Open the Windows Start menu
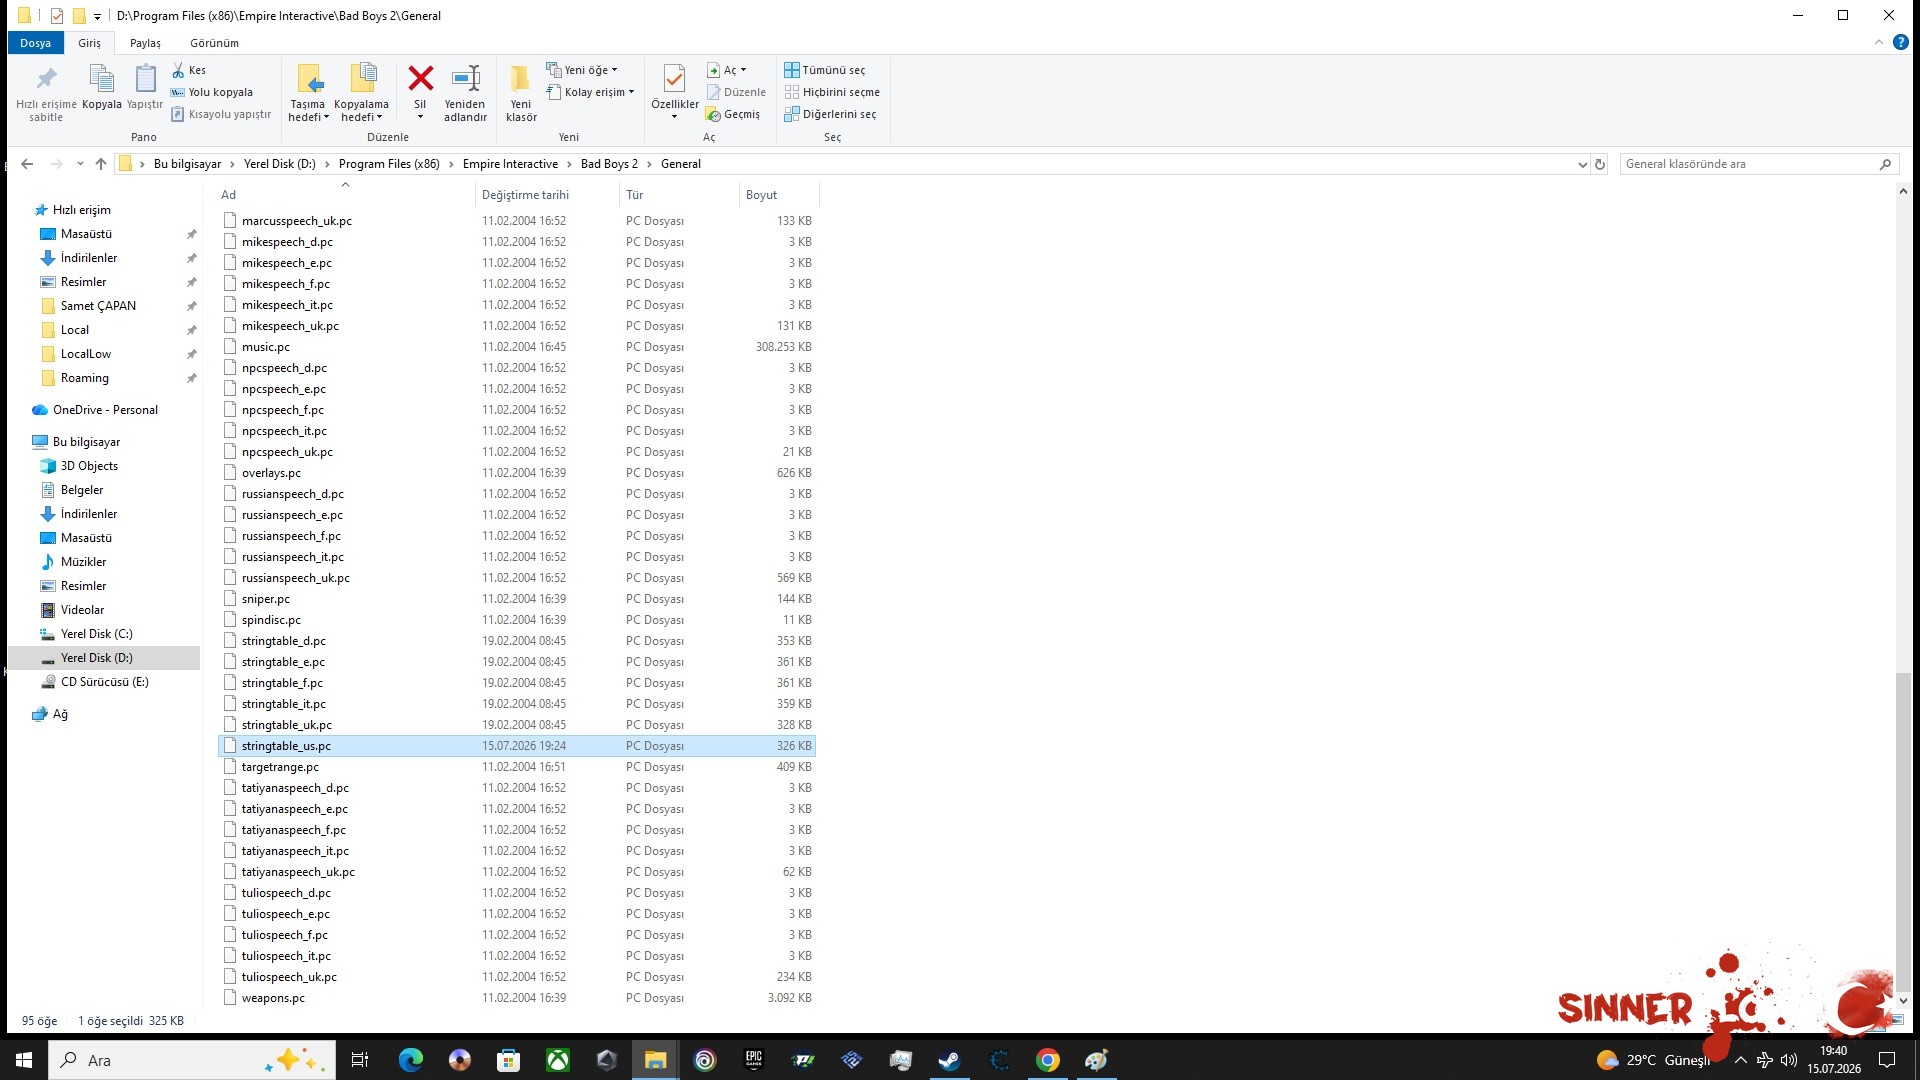Viewport: 1920px width, 1080px height. (x=24, y=1060)
